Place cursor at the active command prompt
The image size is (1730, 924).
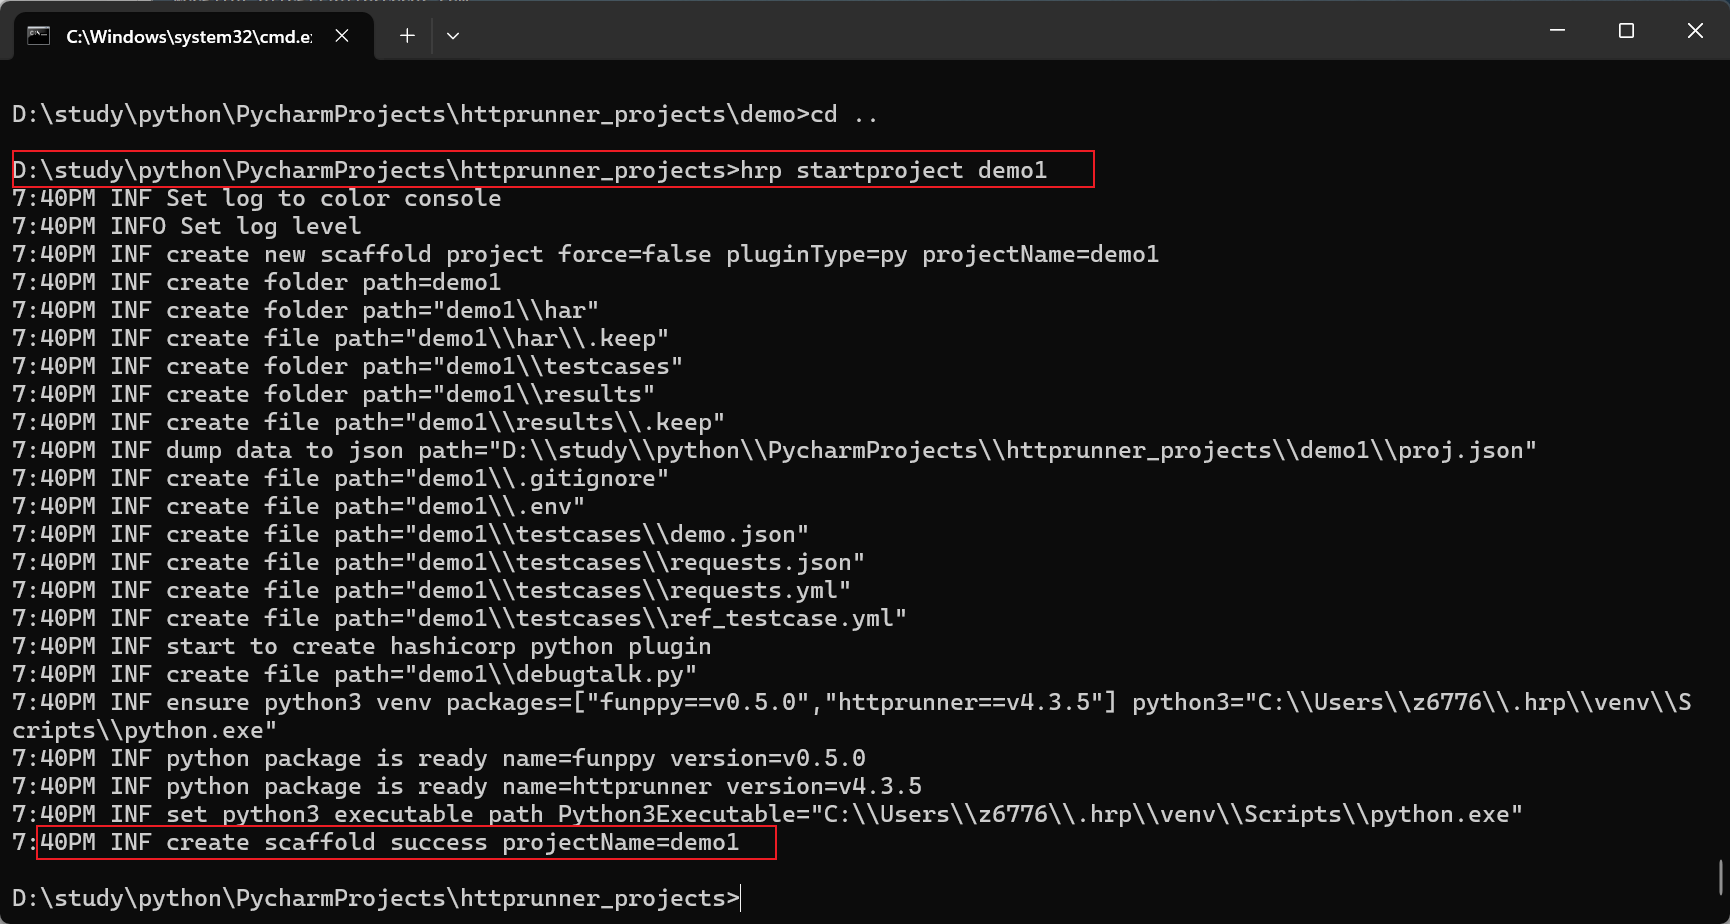click(738, 897)
